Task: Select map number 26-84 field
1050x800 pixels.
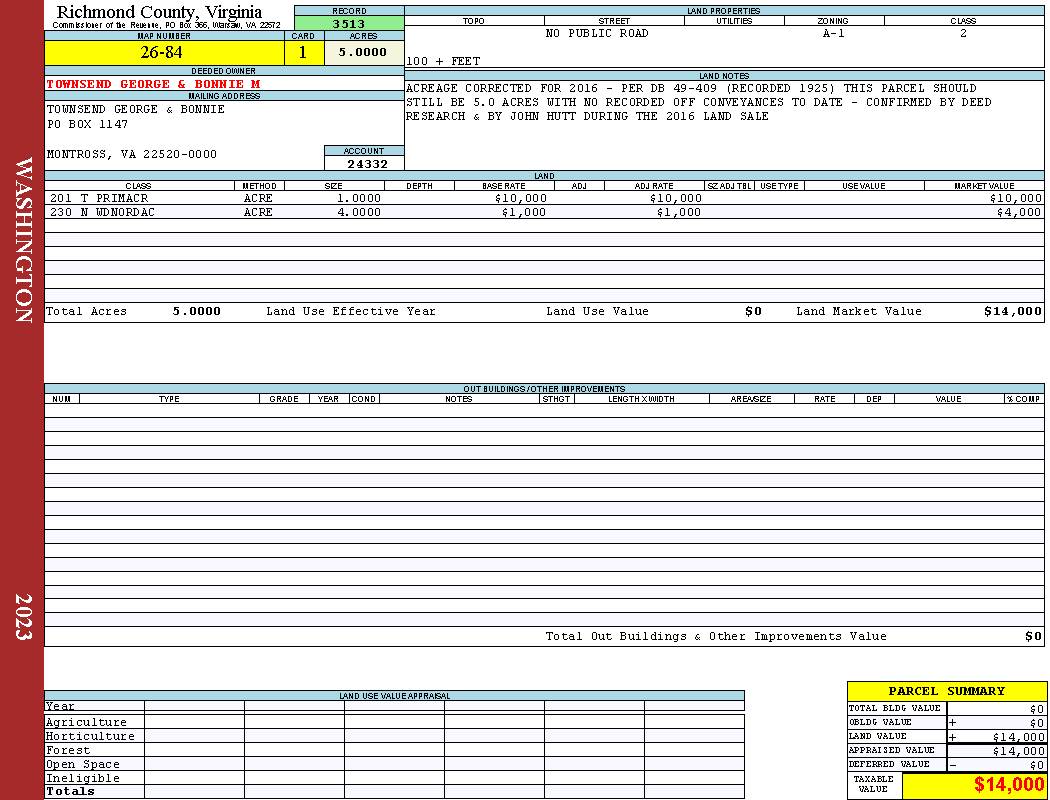Action: [164, 52]
